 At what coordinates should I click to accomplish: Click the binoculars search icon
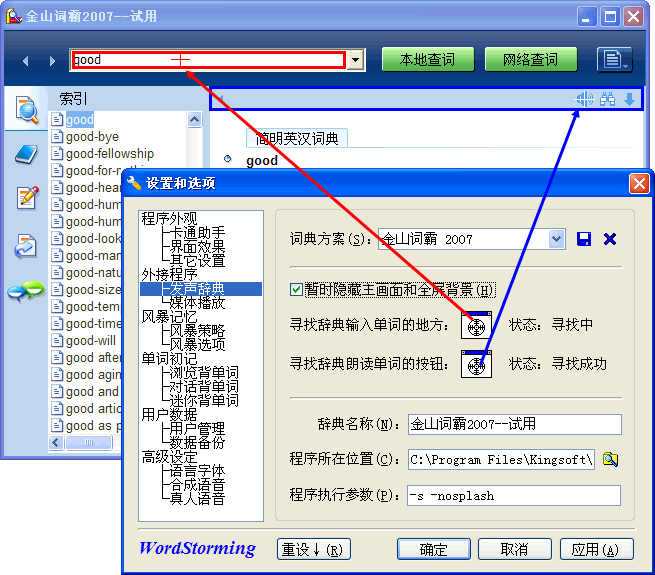(x=607, y=99)
